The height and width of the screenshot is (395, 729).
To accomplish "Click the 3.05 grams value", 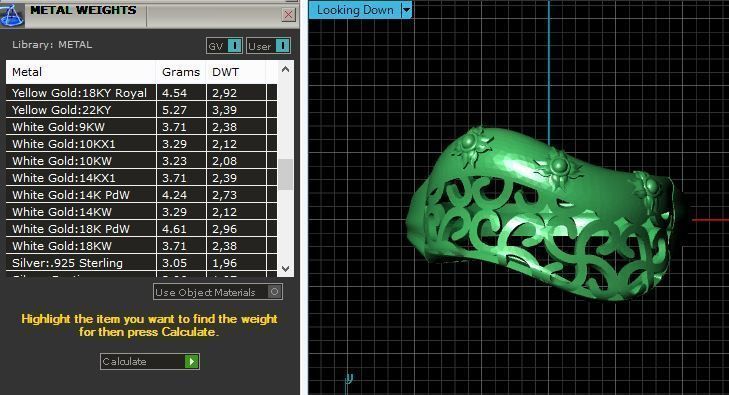I will [x=174, y=263].
